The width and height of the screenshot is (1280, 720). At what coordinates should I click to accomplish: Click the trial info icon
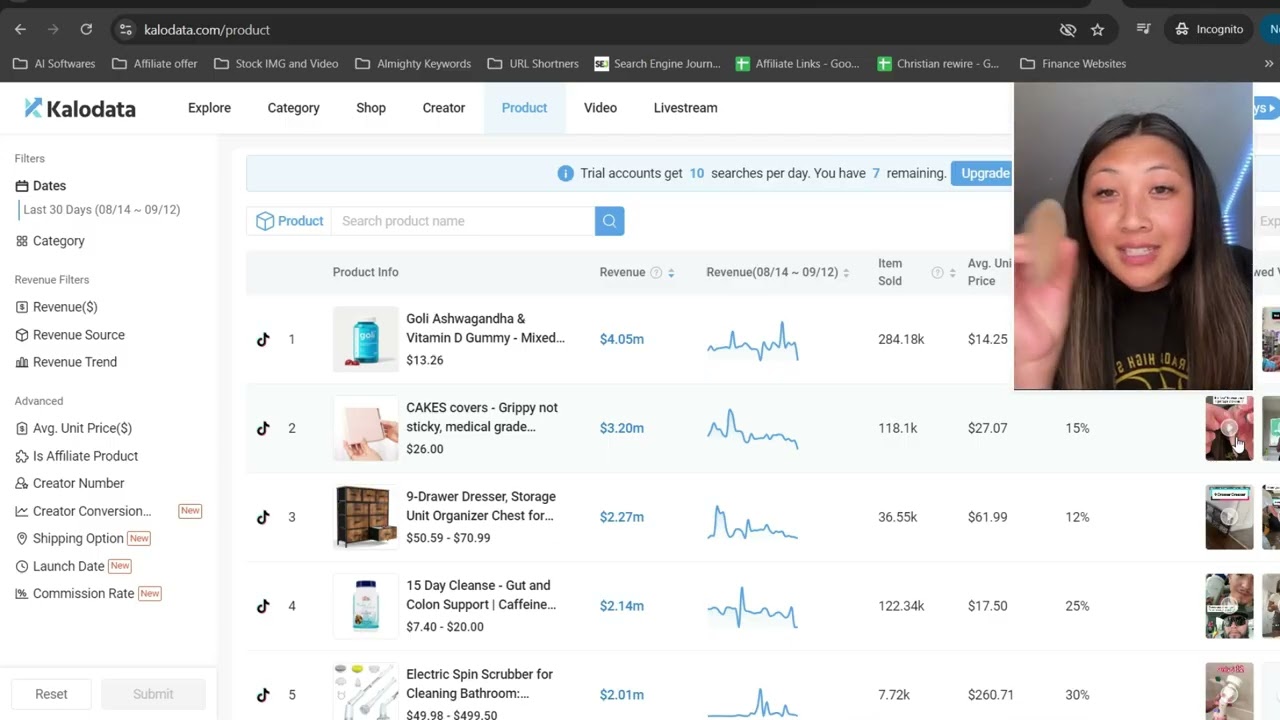pos(565,173)
